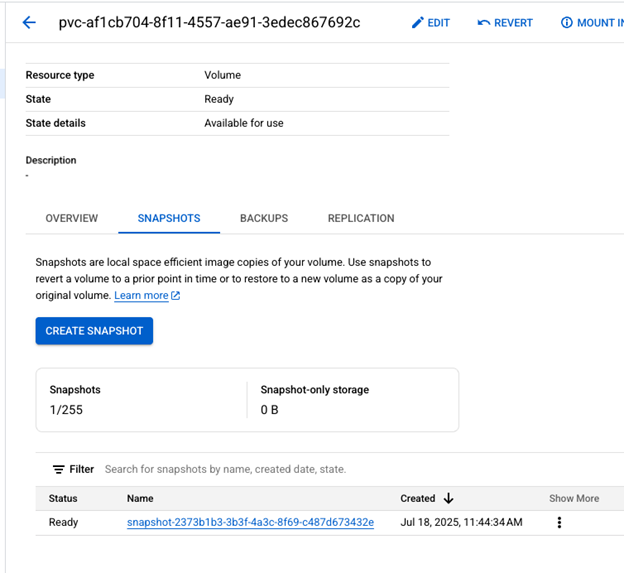
Task: Click the Created column header
Action: point(418,498)
